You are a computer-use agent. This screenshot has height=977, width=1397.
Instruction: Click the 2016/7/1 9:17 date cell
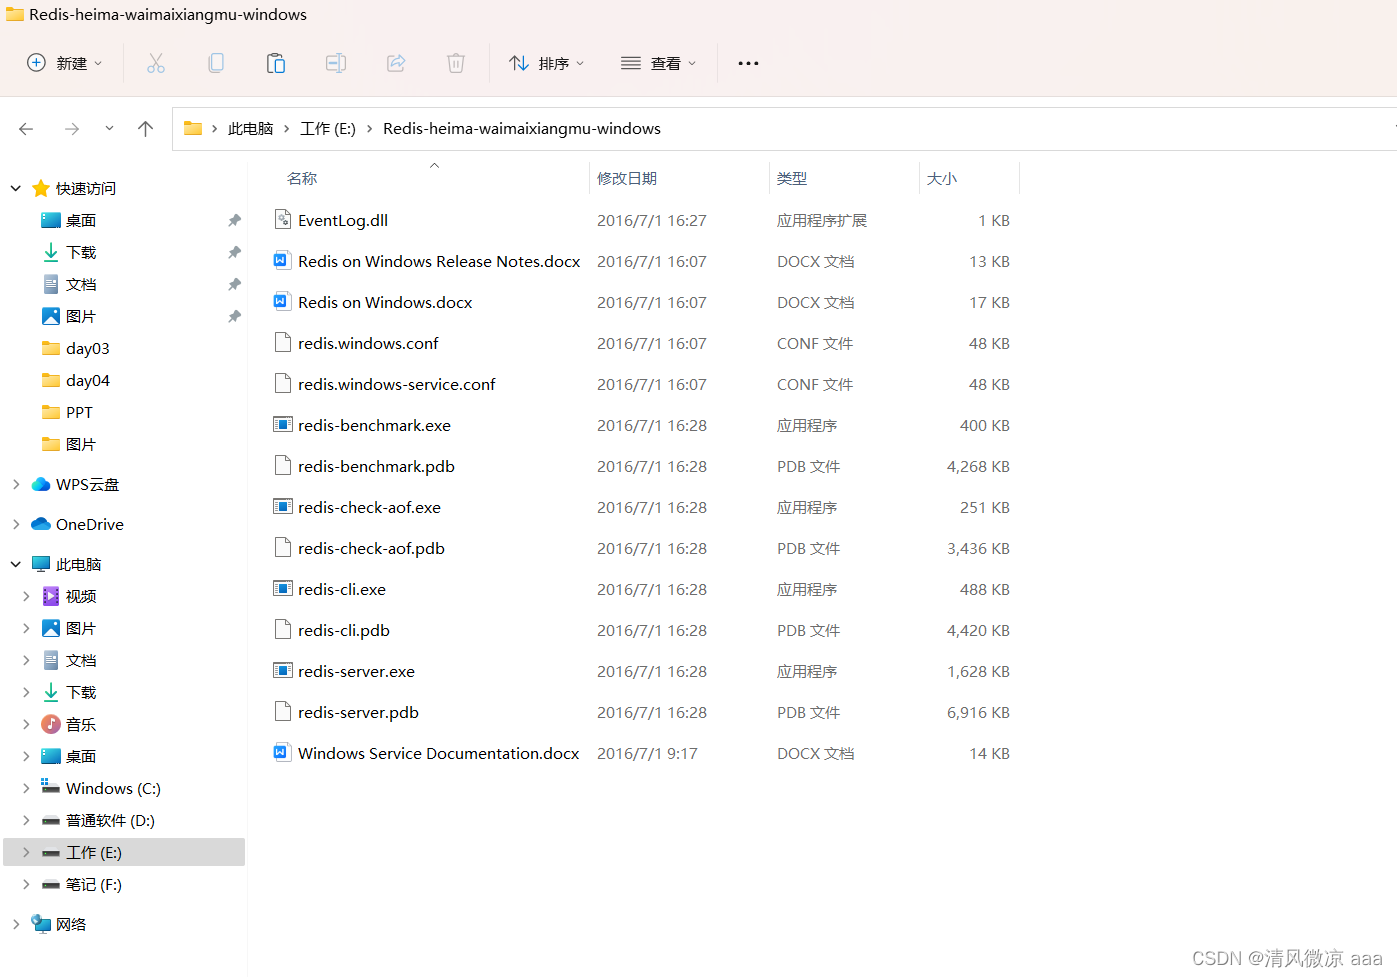tap(647, 753)
